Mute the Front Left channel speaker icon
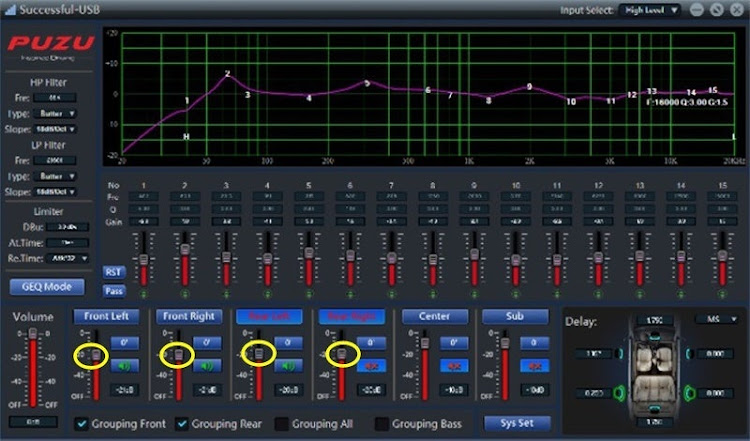750x441 pixels. click(124, 366)
